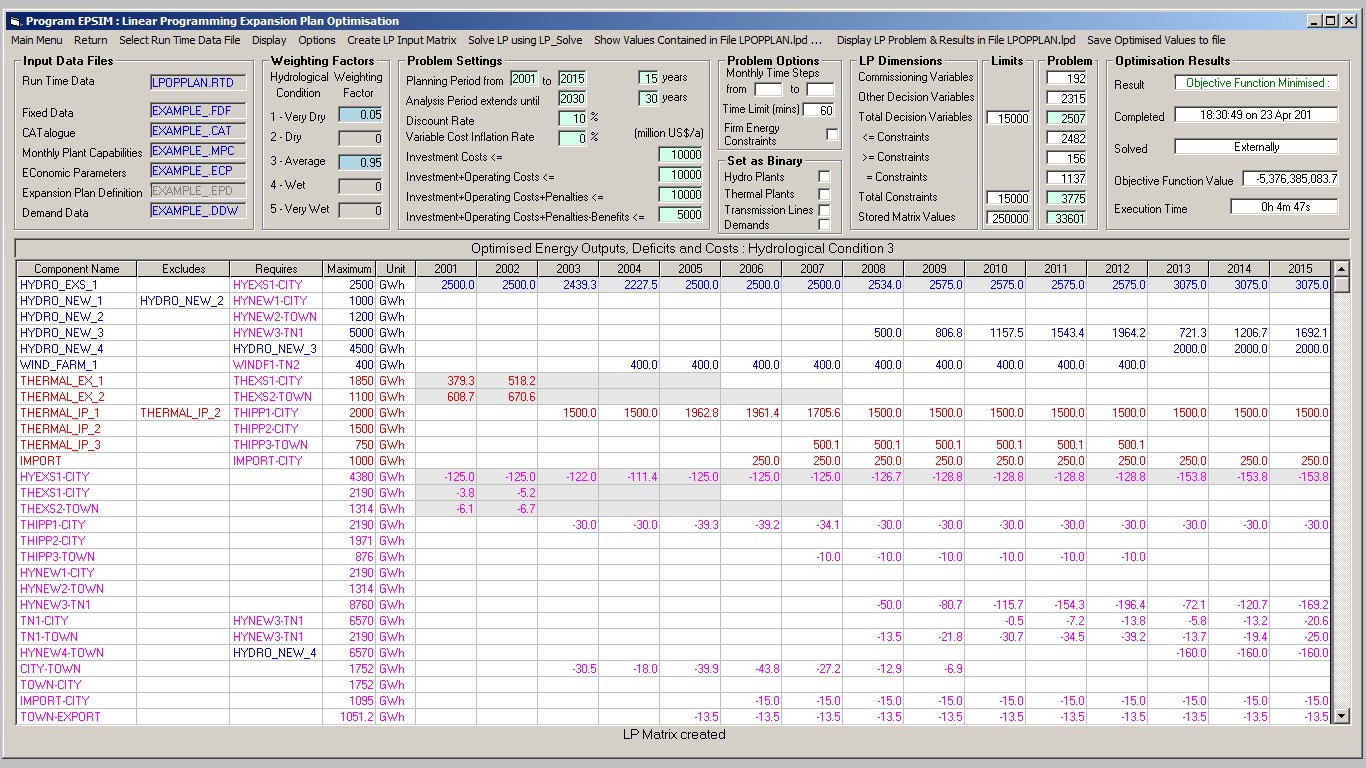
Task: Click the planning period start year 2001 field
Action: click(x=523, y=79)
